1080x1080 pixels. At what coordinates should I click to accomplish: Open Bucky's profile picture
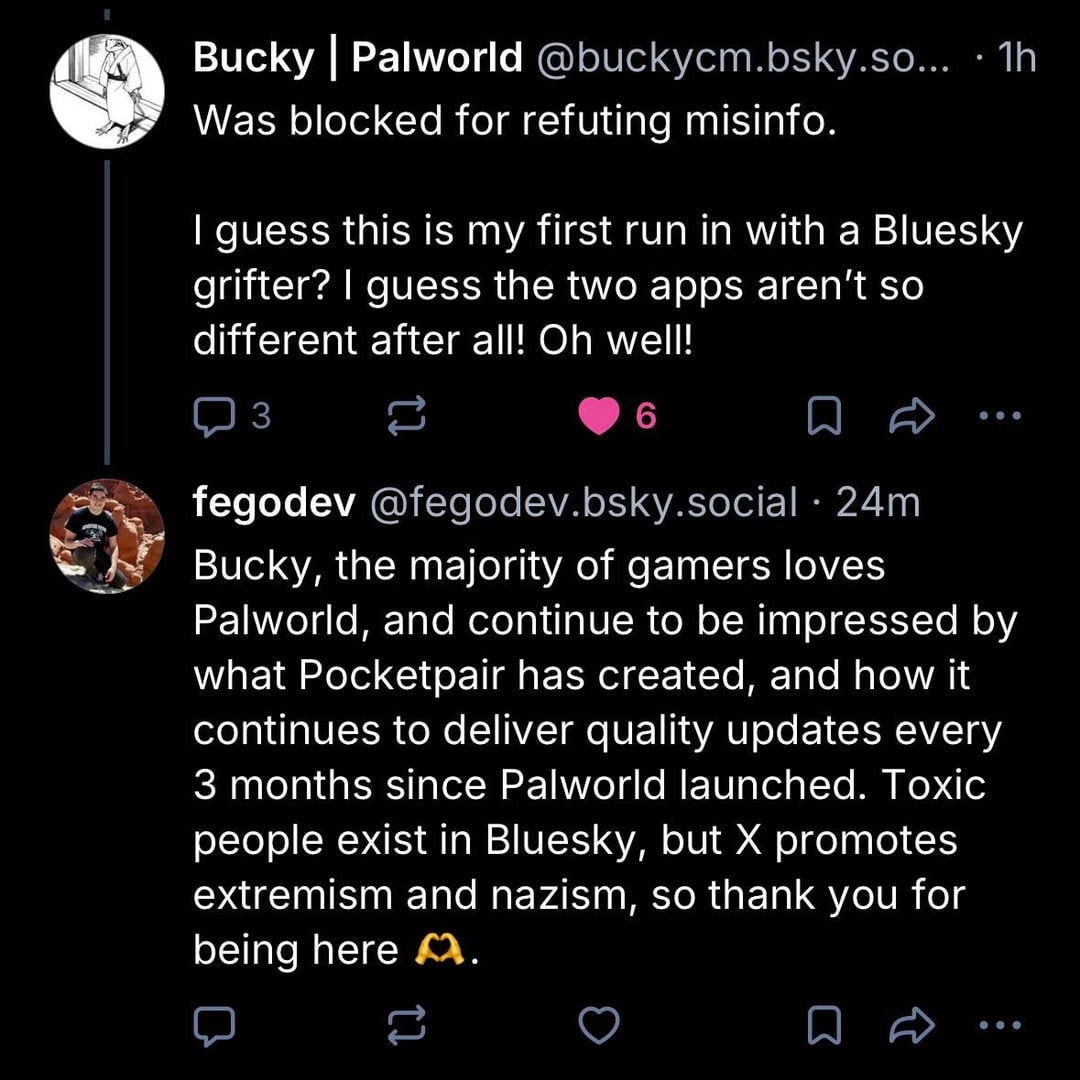(107, 92)
